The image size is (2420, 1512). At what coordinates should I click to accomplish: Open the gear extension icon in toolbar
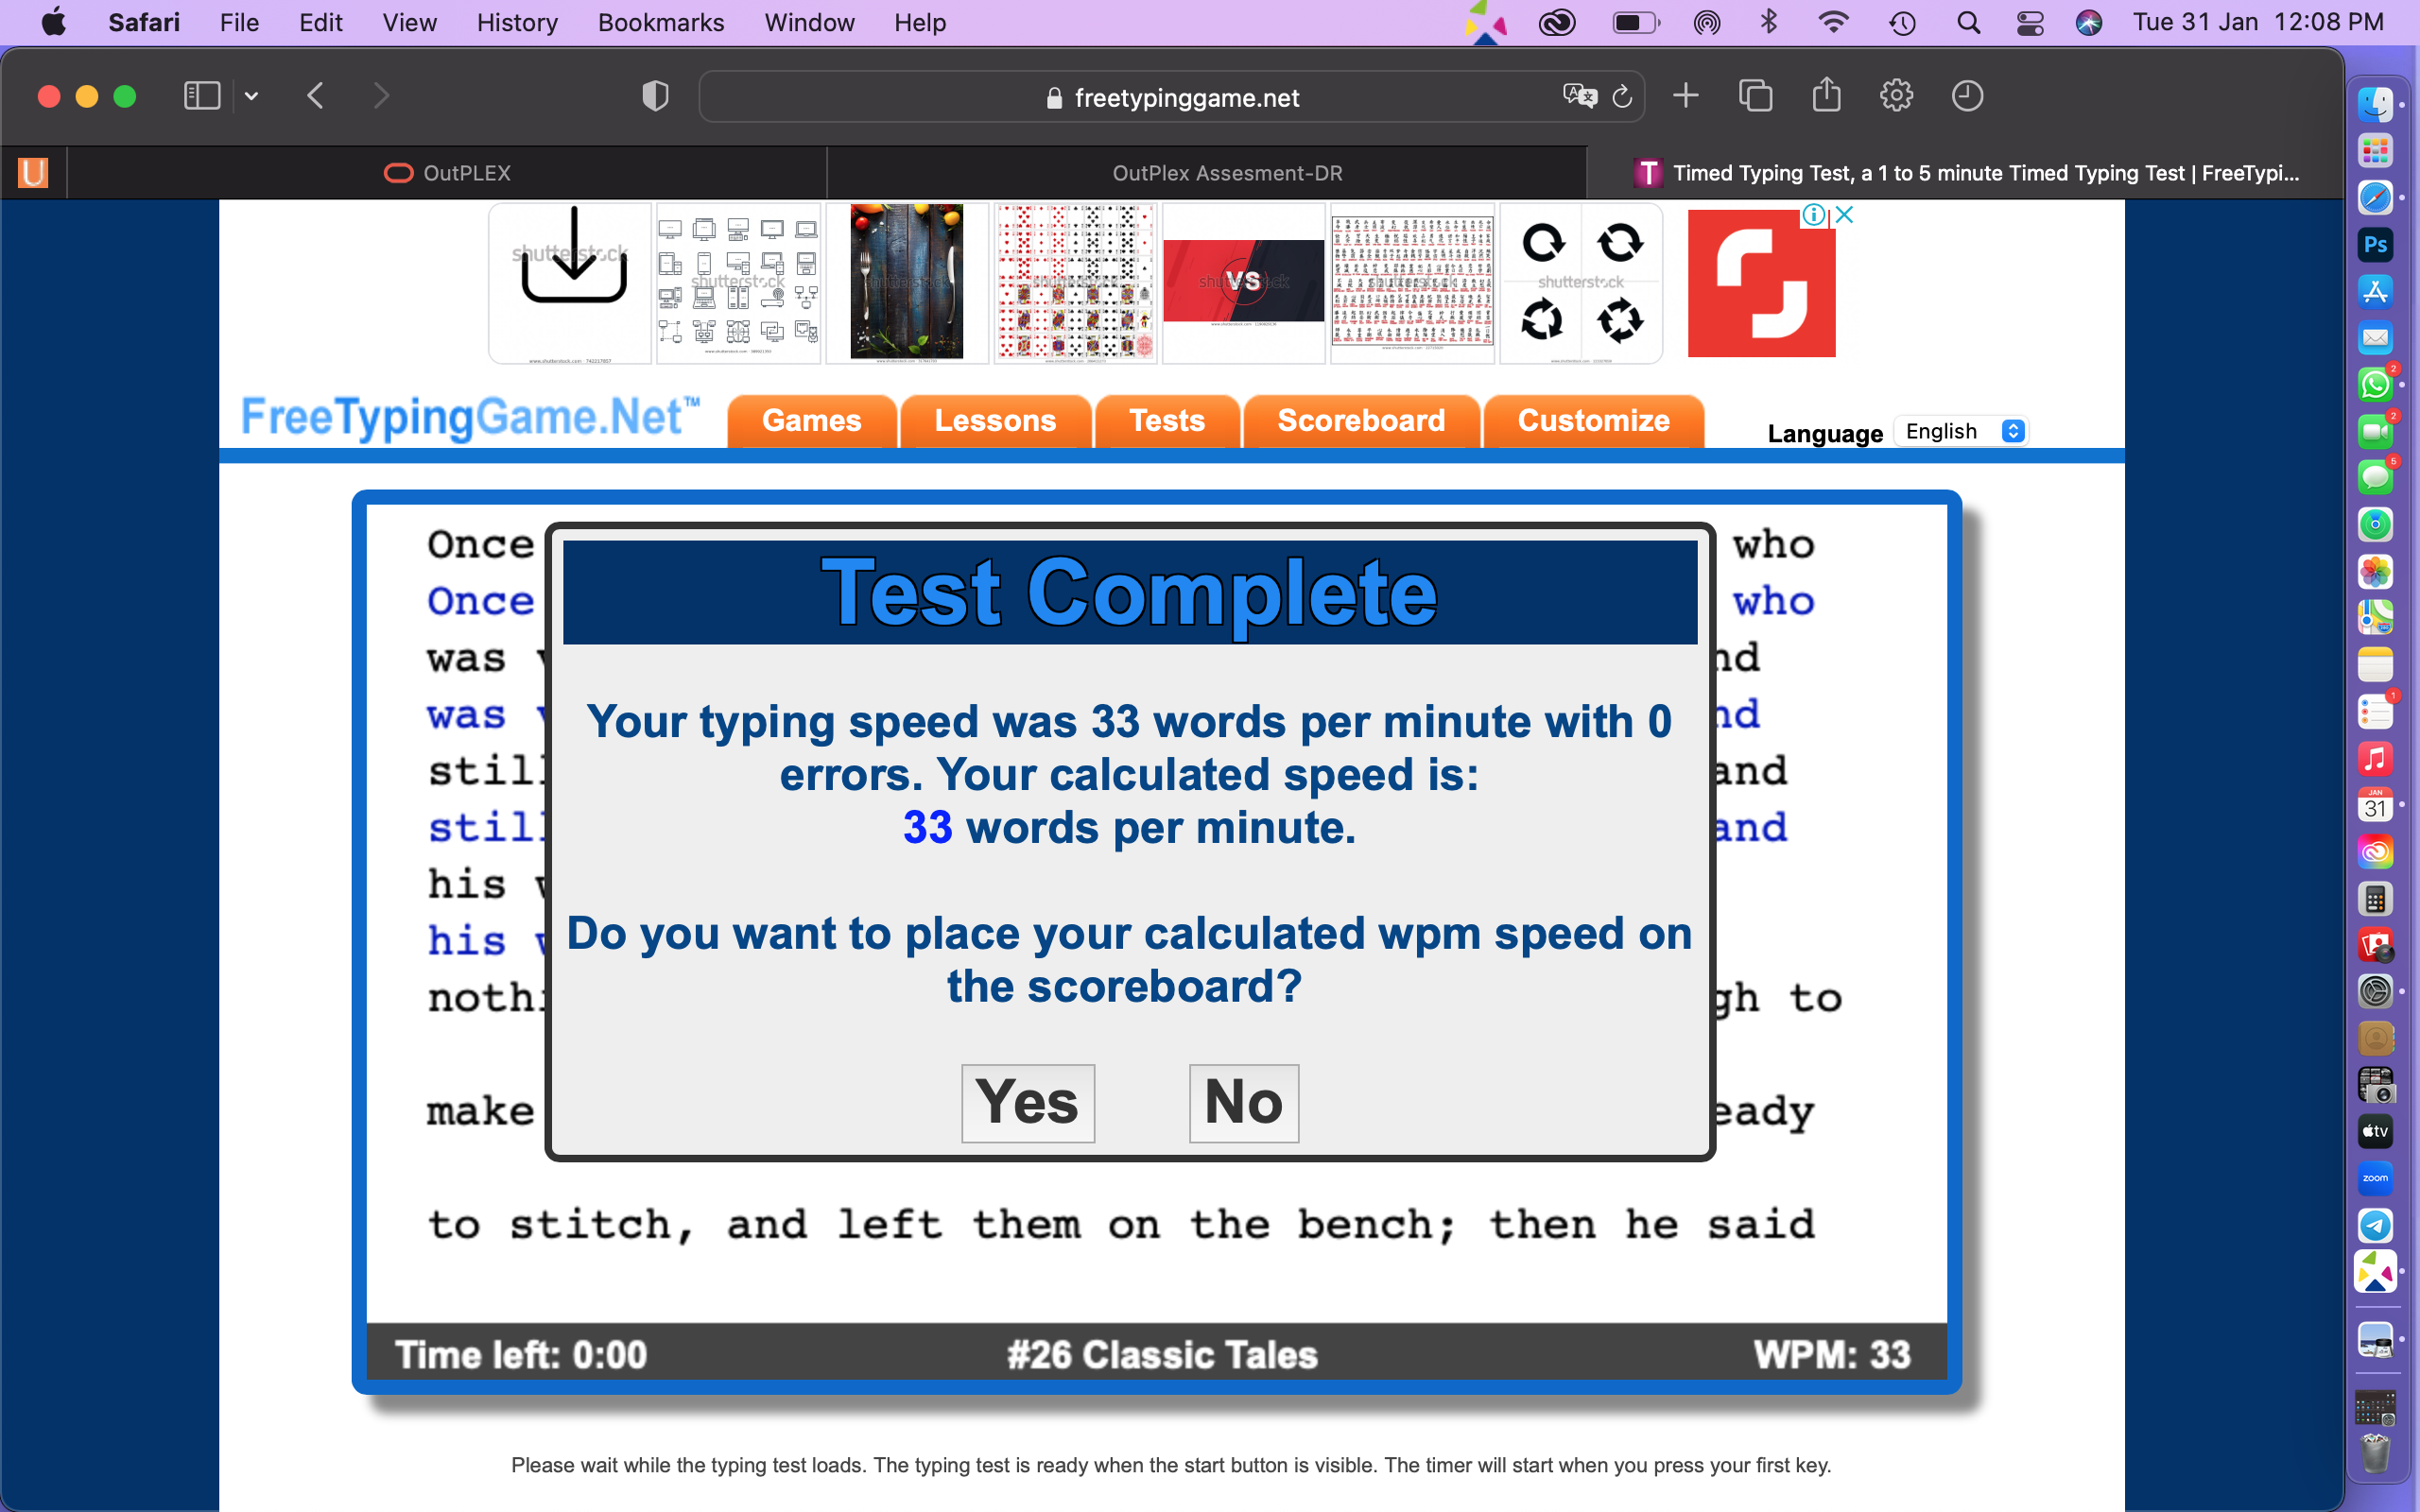1896,96
